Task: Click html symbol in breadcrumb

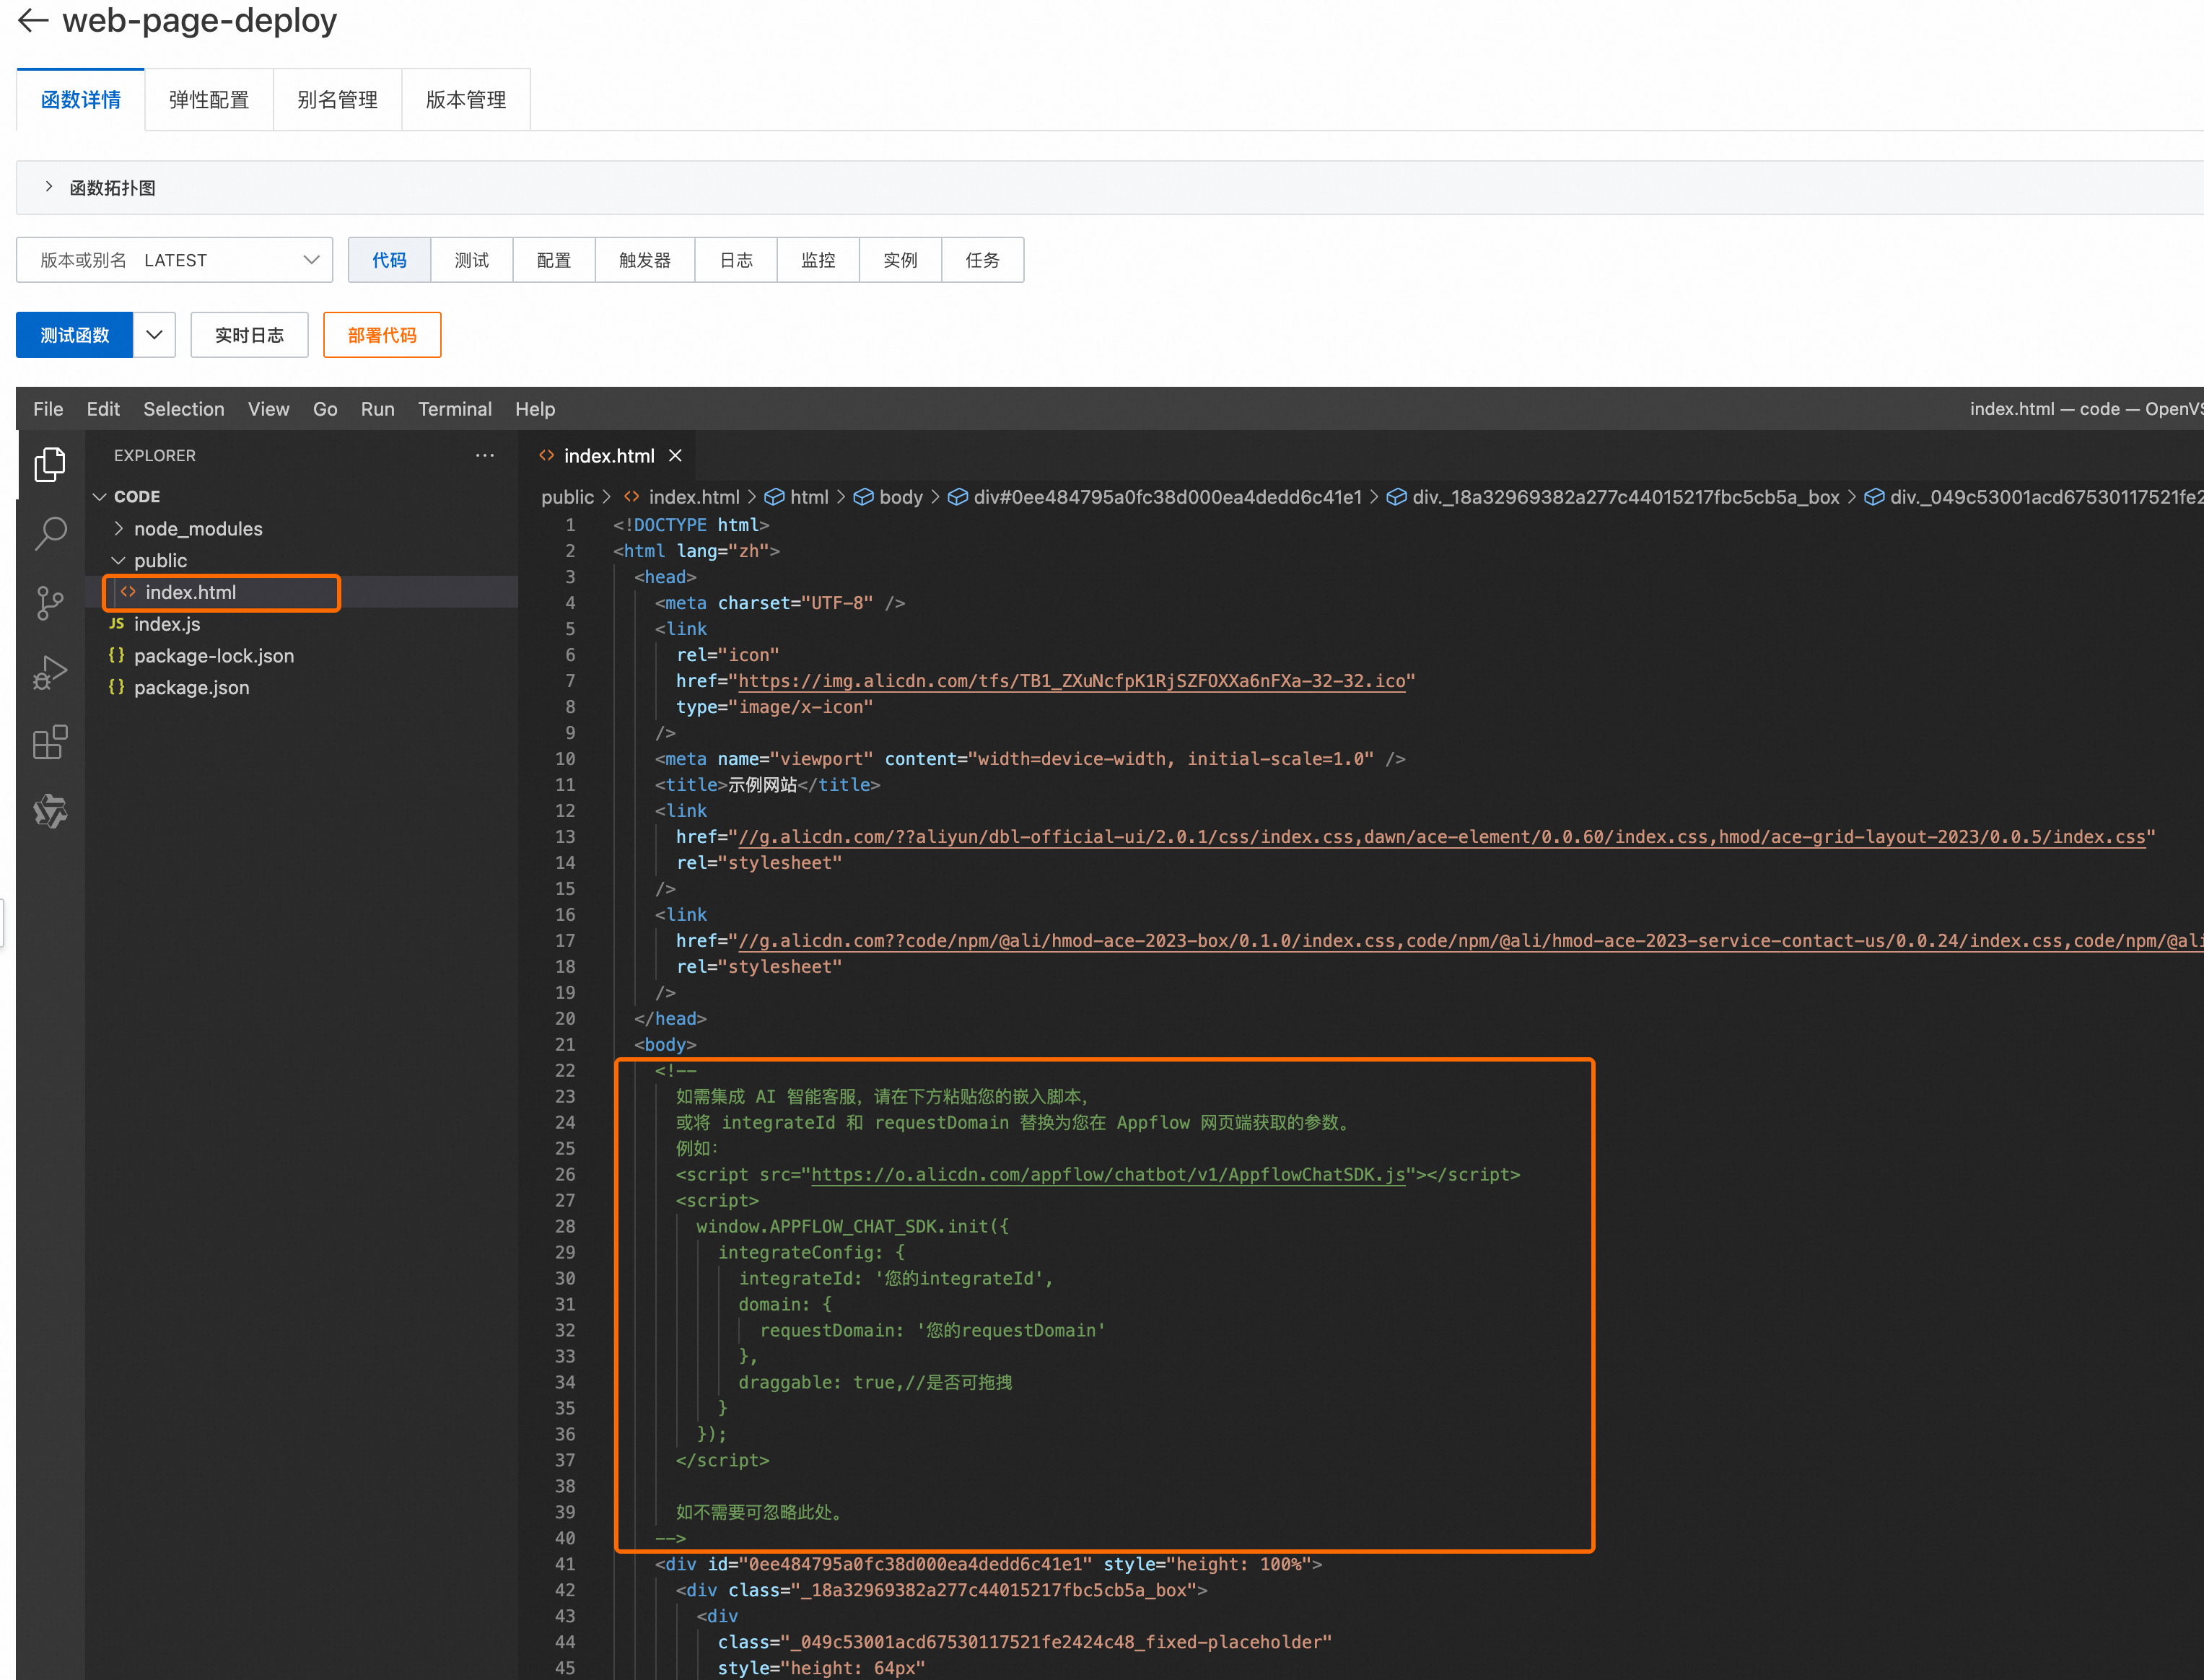Action: tap(796, 497)
